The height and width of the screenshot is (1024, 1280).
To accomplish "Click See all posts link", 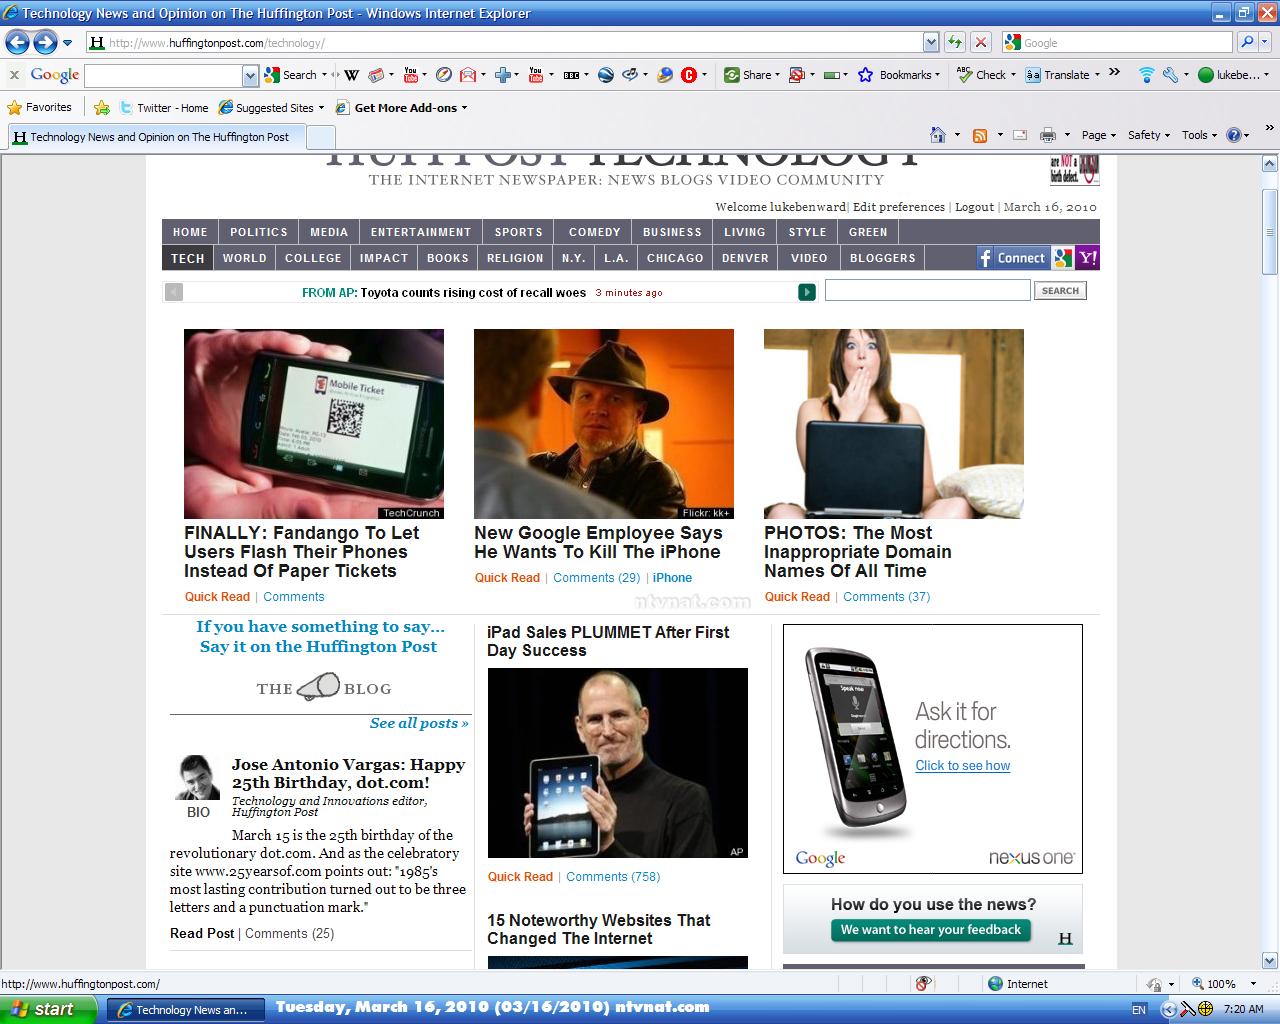I will 419,723.
